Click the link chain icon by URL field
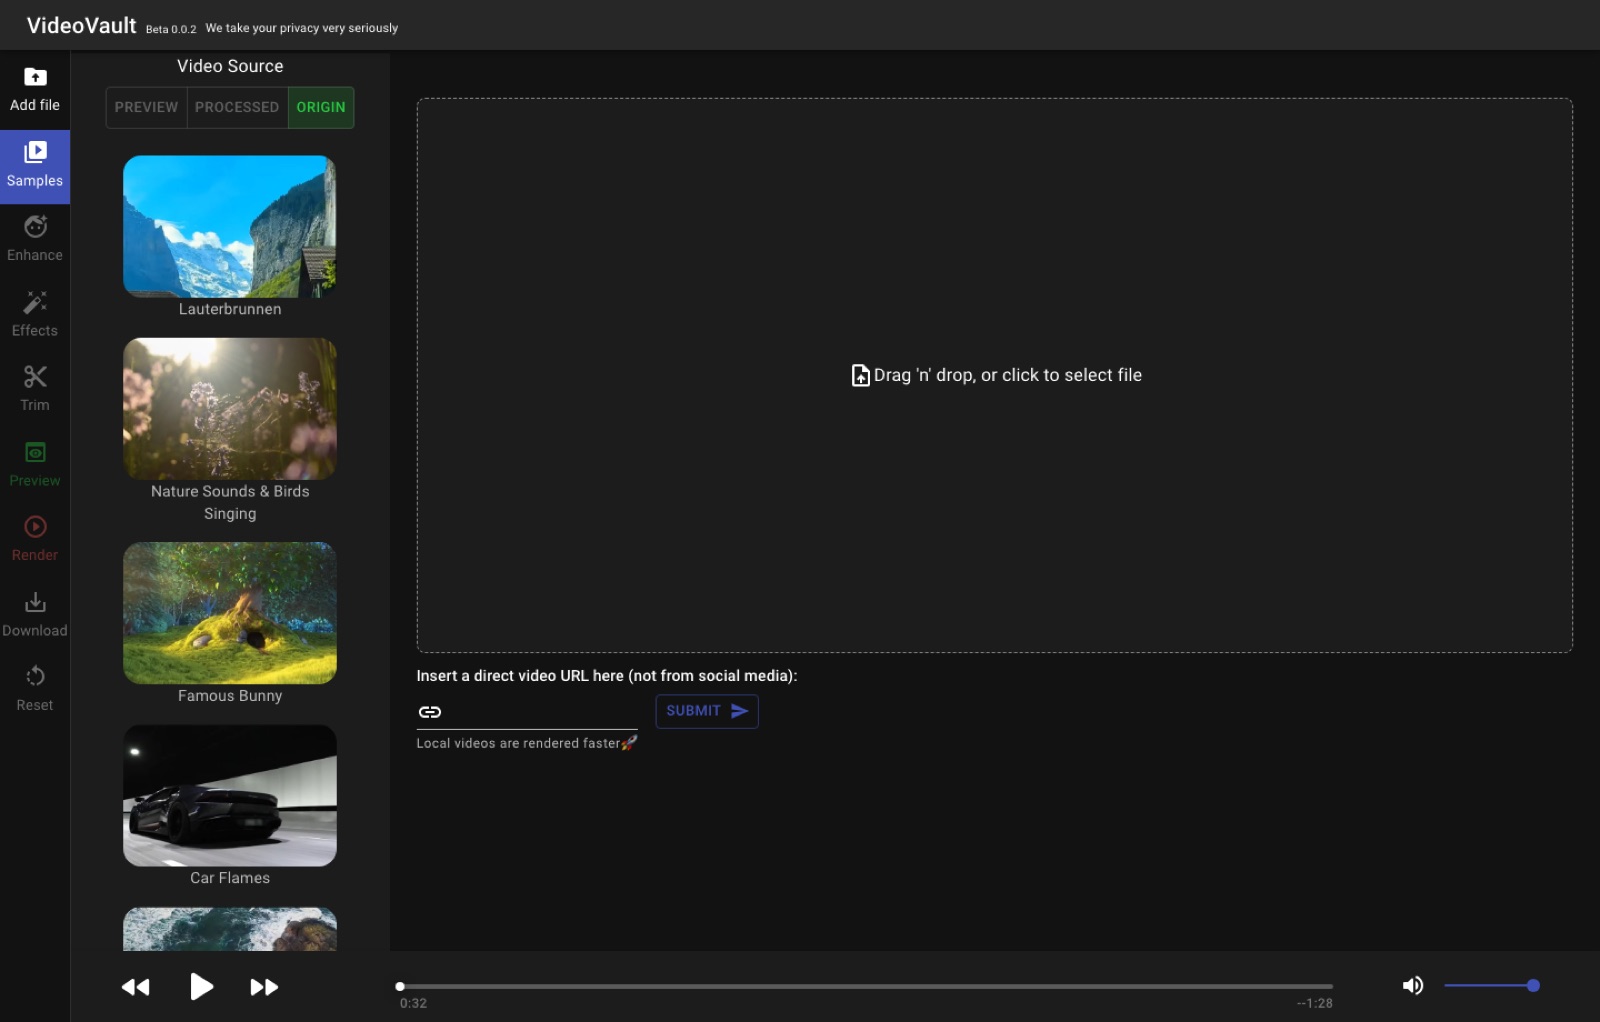The width and height of the screenshot is (1600, 1022). click(x=430, y=712)
